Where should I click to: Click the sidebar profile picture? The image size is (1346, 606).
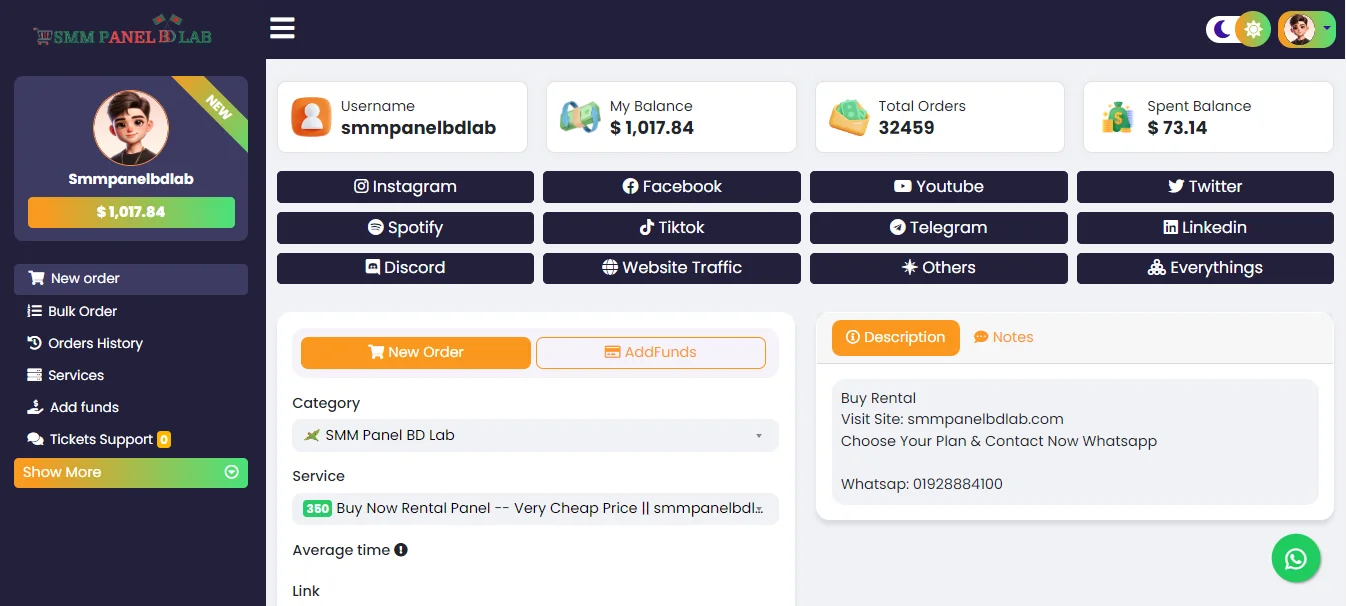[131, 127]
